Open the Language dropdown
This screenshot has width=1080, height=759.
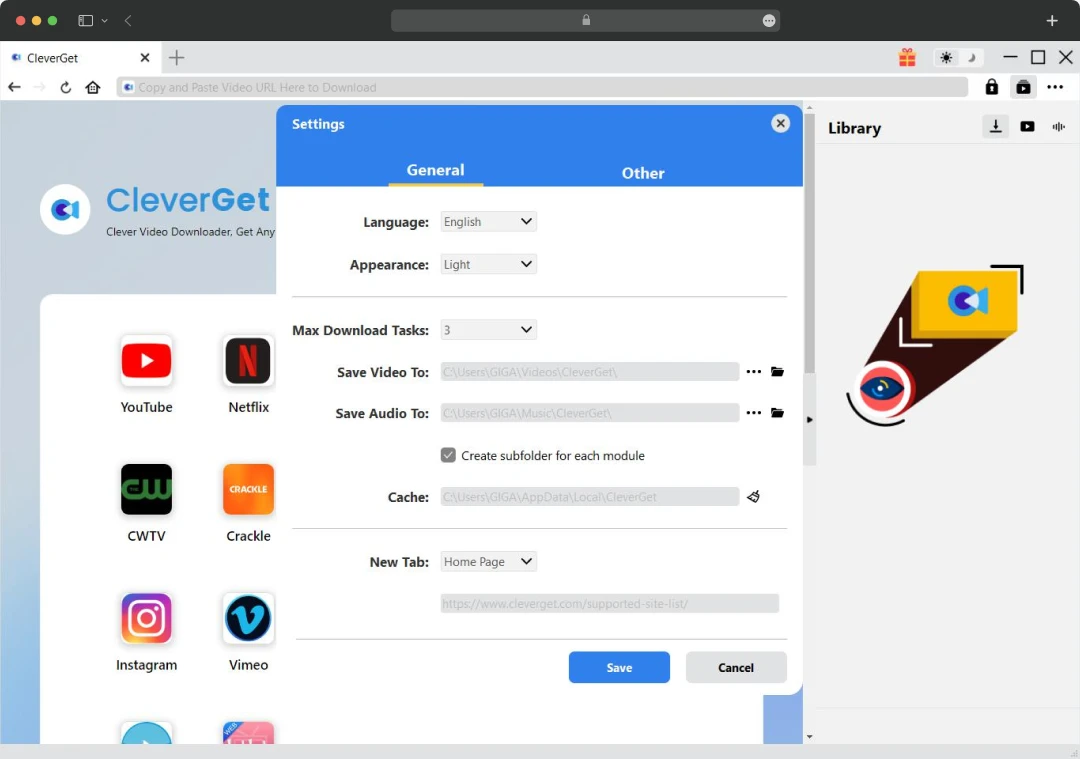(x=487, y=221)
